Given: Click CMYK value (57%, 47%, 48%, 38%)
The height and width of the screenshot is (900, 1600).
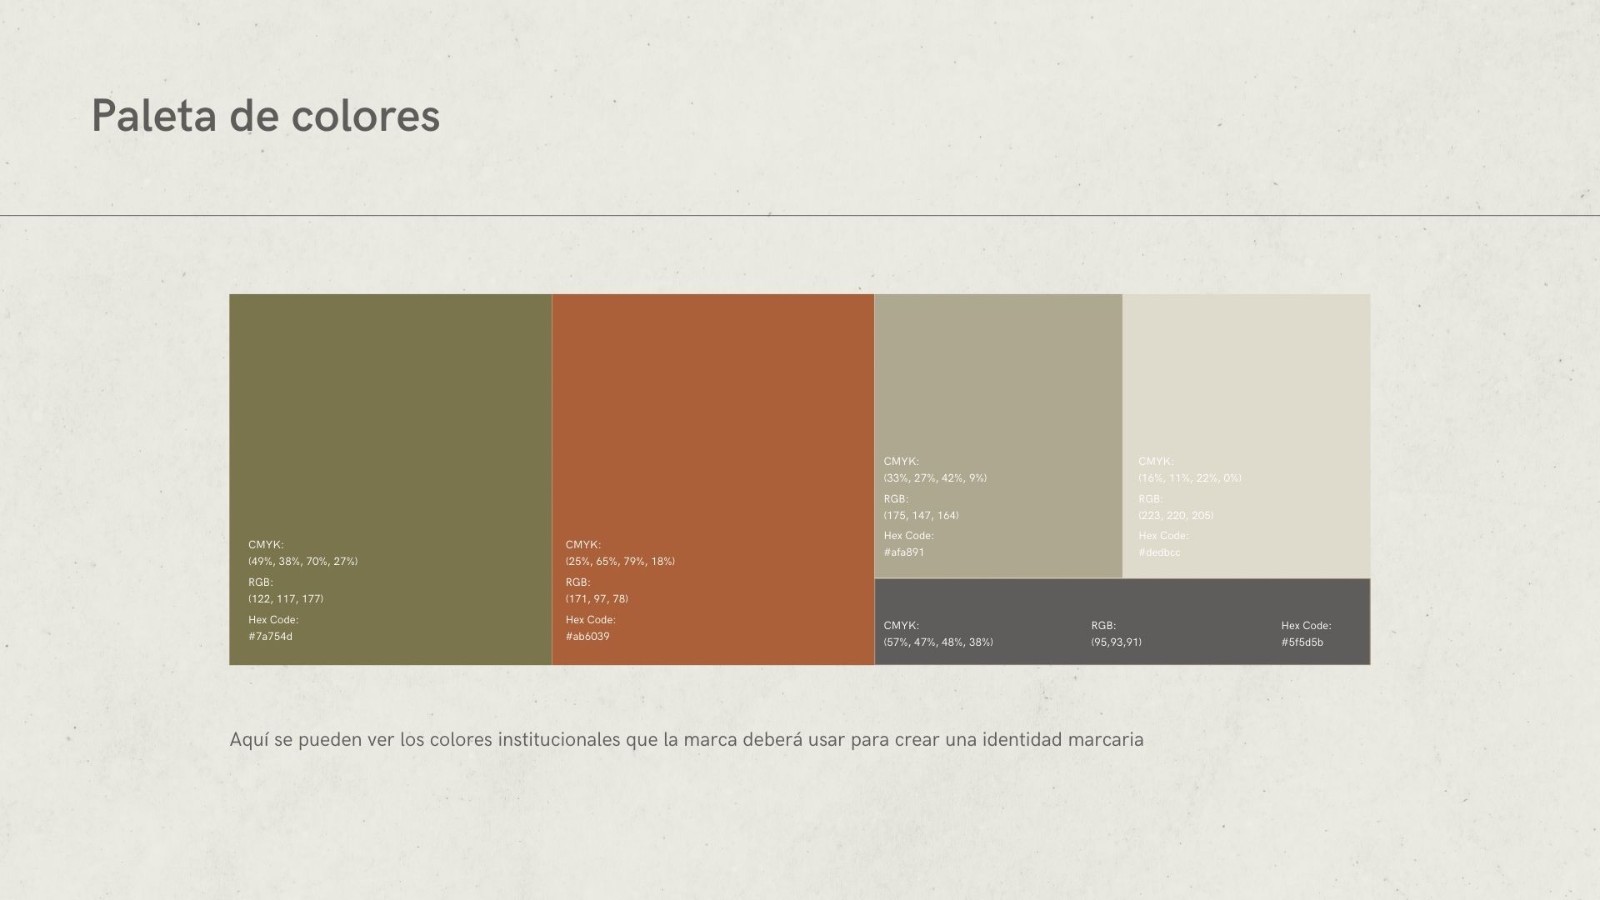Looking at the screenshot, I should click(938, 643).
